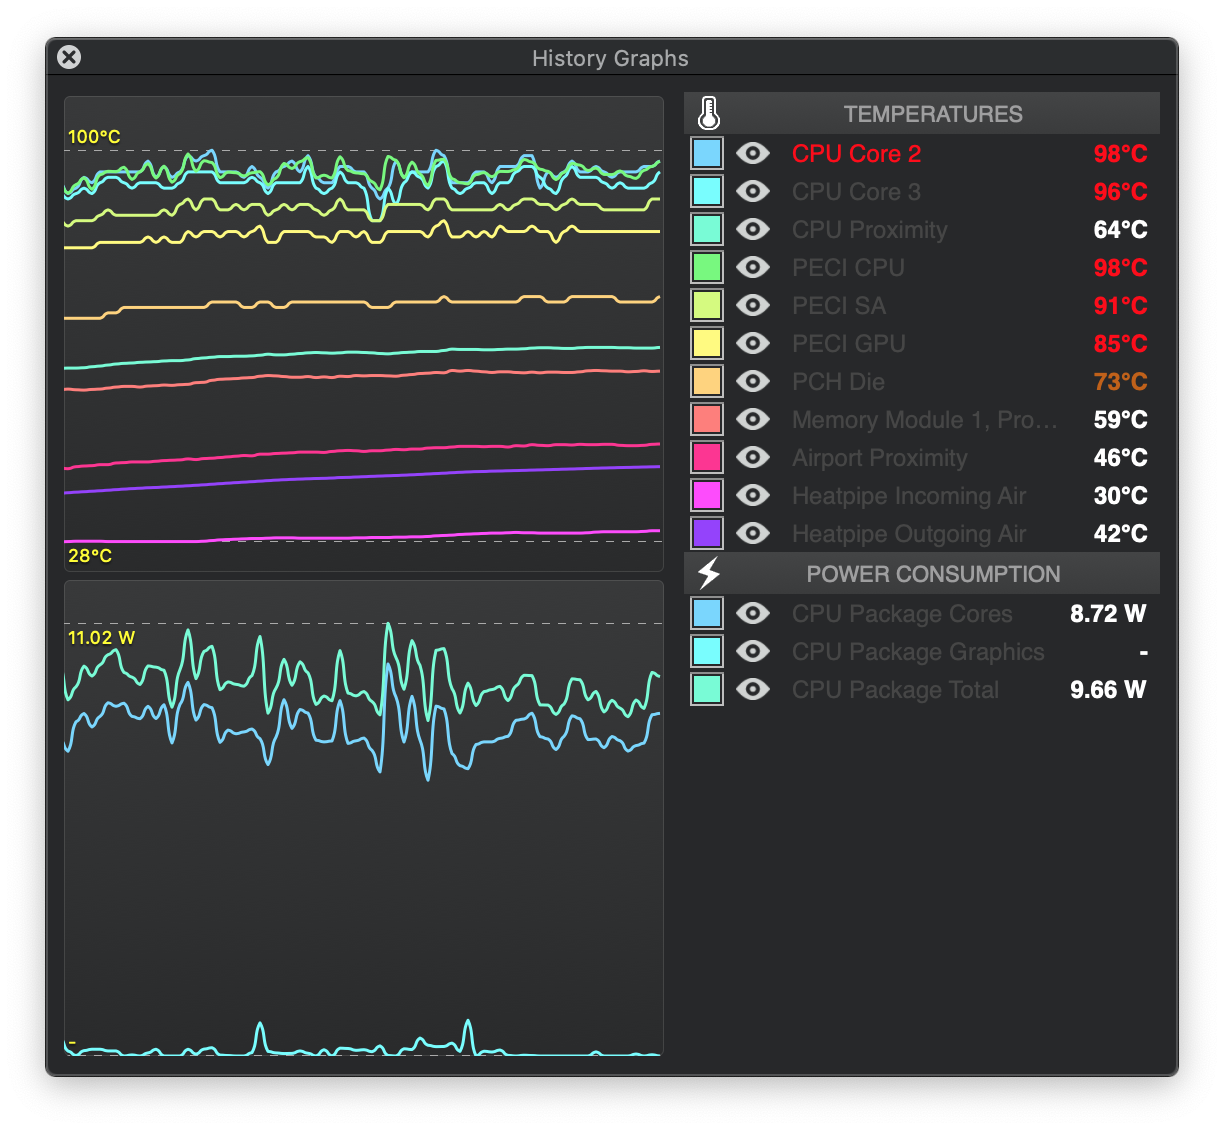Close the History Graphs window

[69, 57]
